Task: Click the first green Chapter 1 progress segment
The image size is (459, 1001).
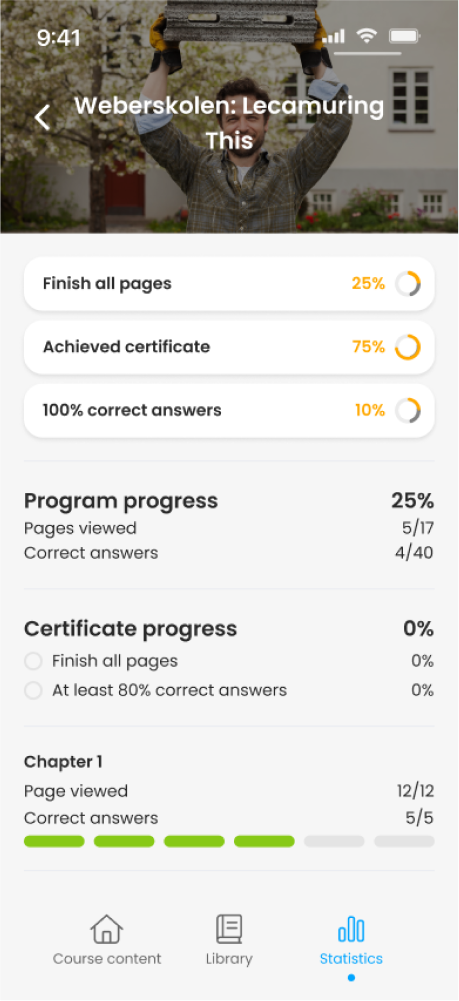Action: tap(54, 841)
